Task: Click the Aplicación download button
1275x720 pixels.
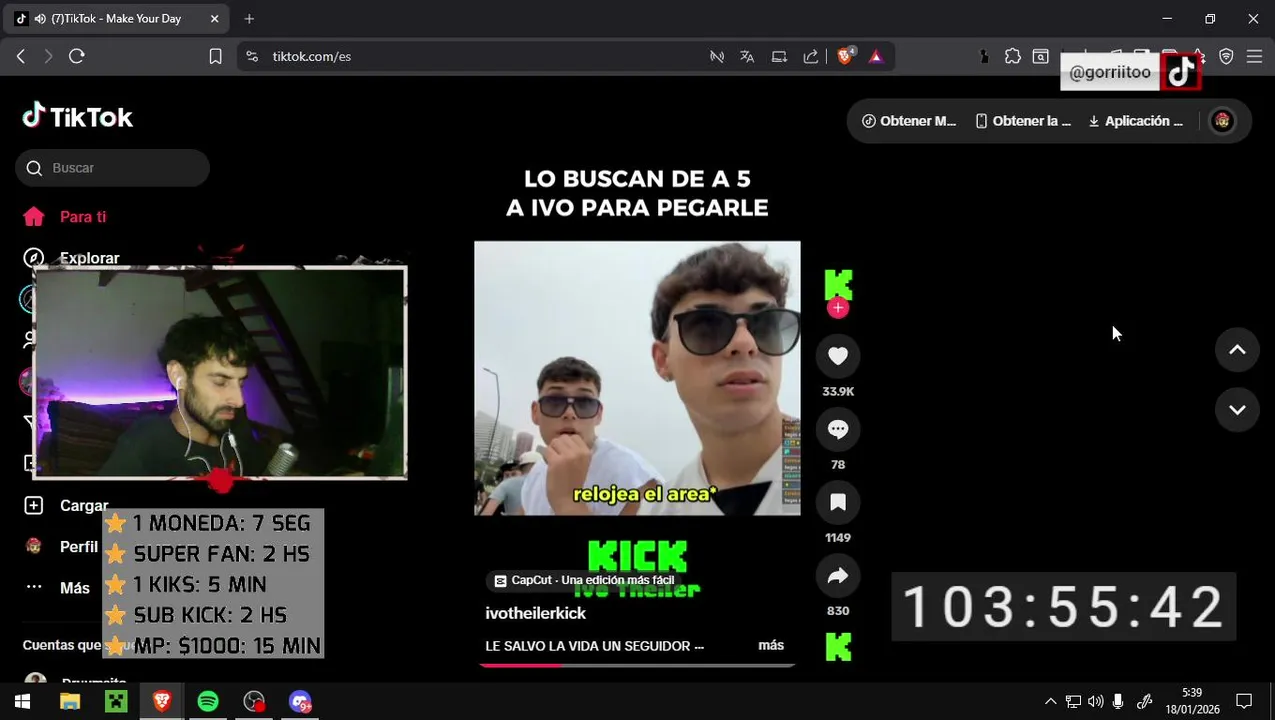Action: 1135,121
